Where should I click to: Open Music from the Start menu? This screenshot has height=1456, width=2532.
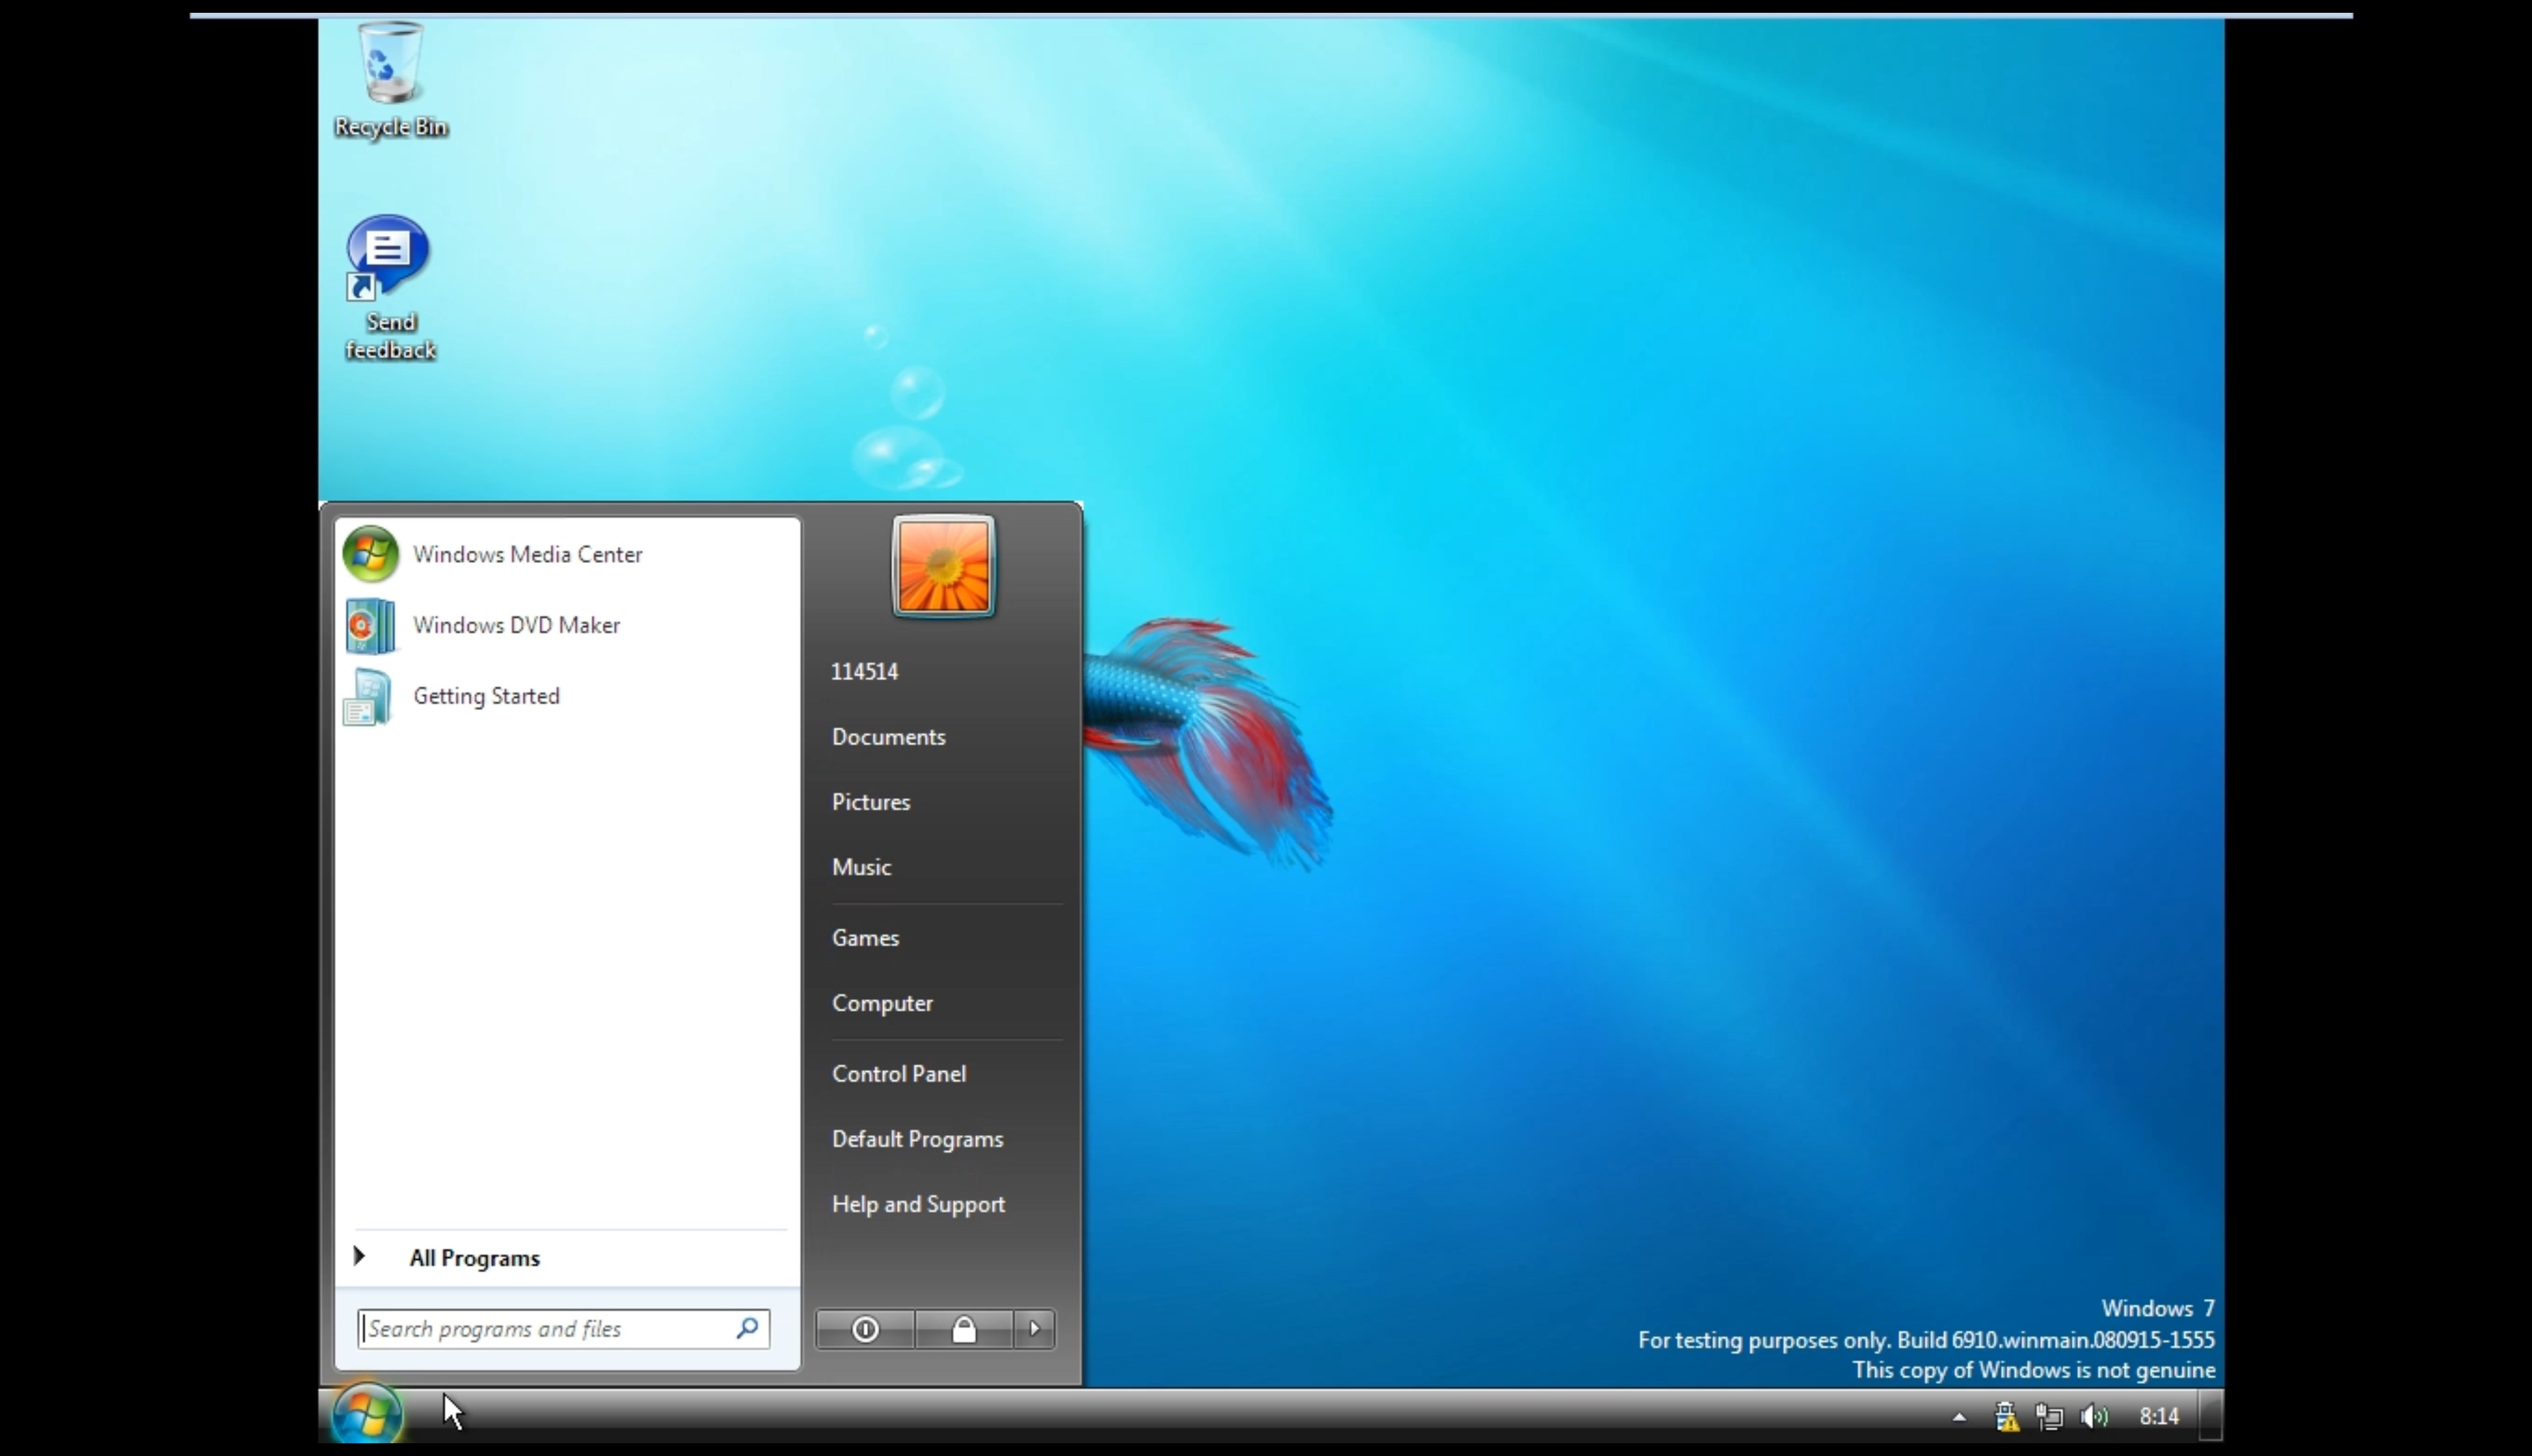(x=861, y=867)
